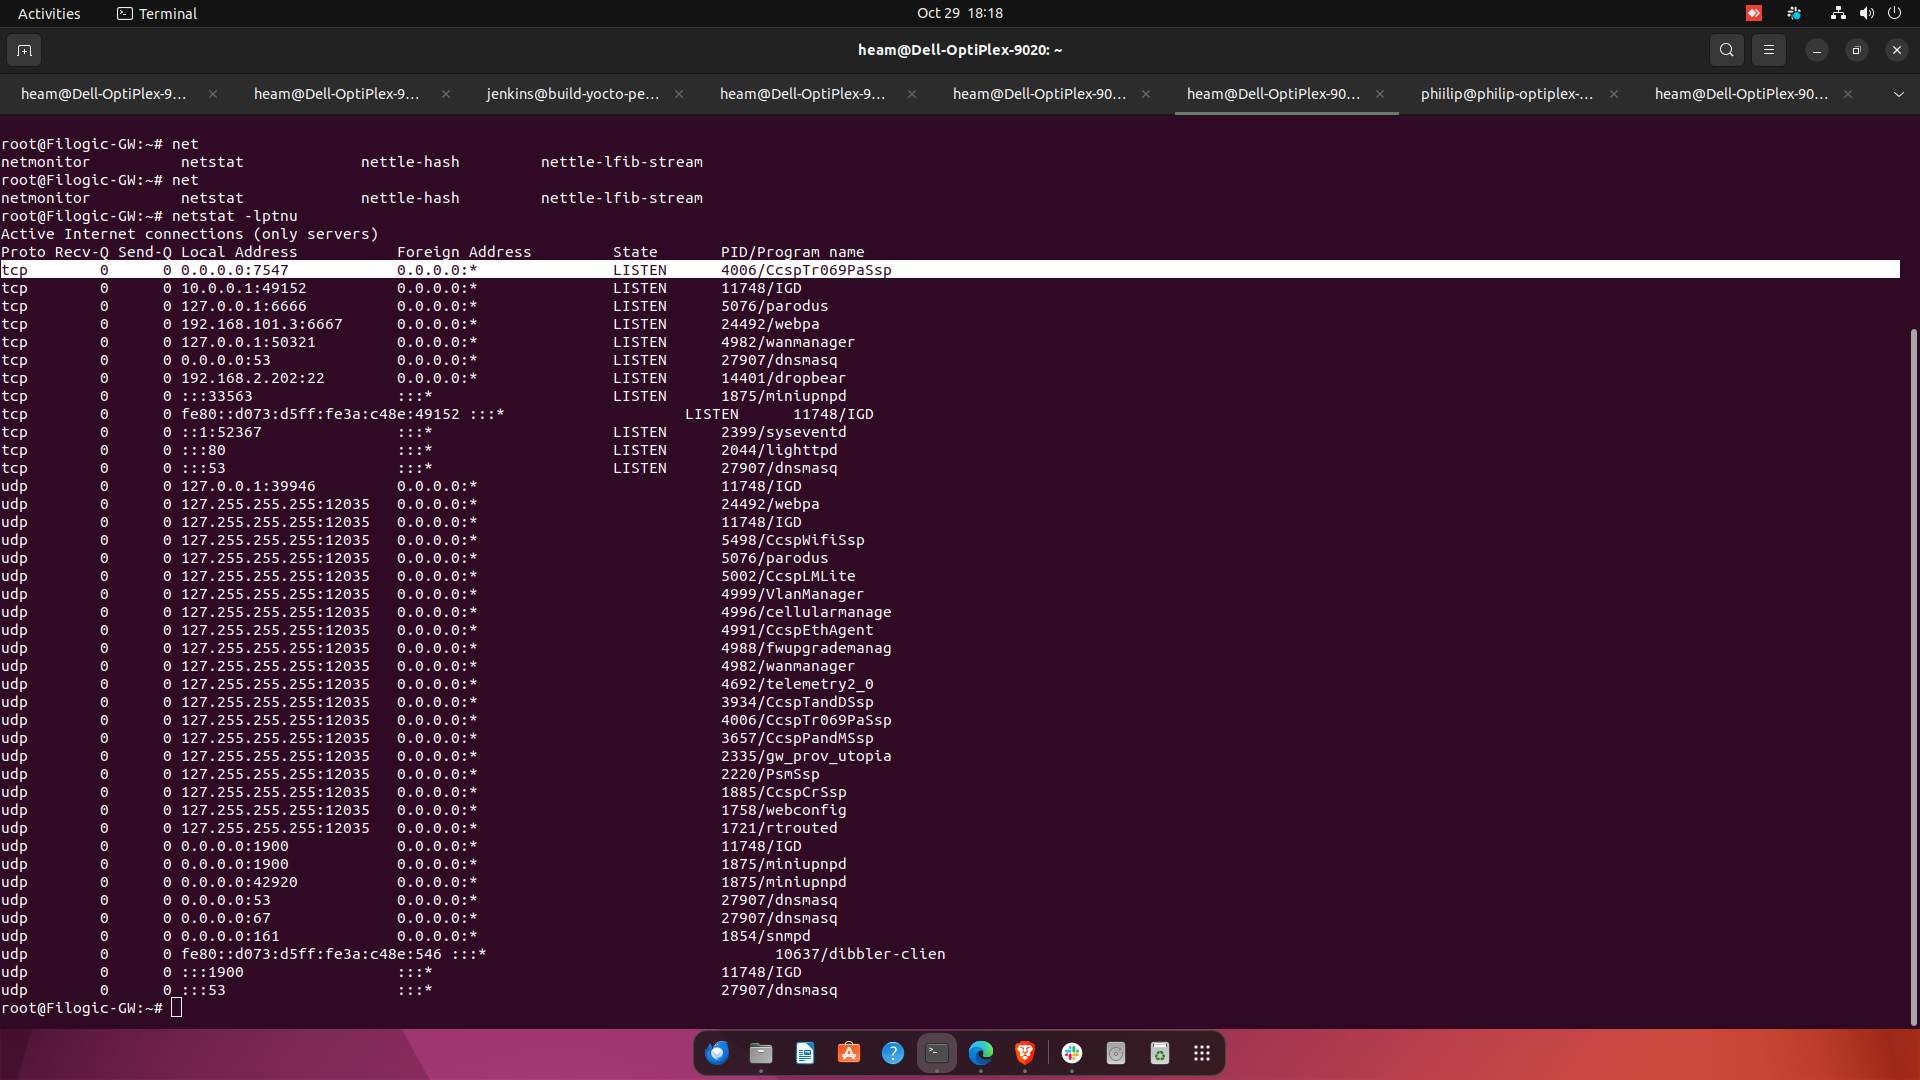
Task: Open the Terminal app menu
Action: click(157, 13)
